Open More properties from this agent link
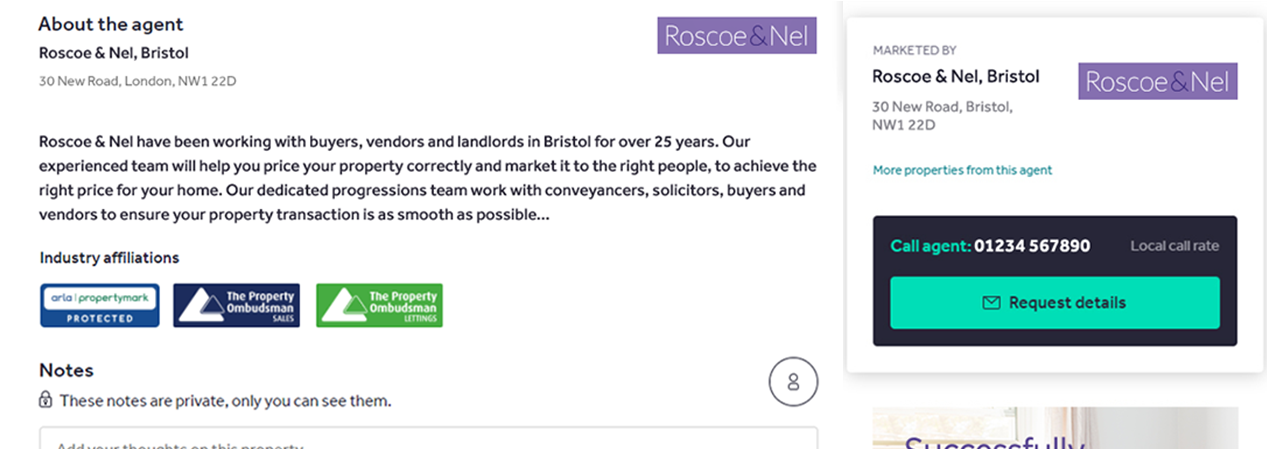 [962, 170]
